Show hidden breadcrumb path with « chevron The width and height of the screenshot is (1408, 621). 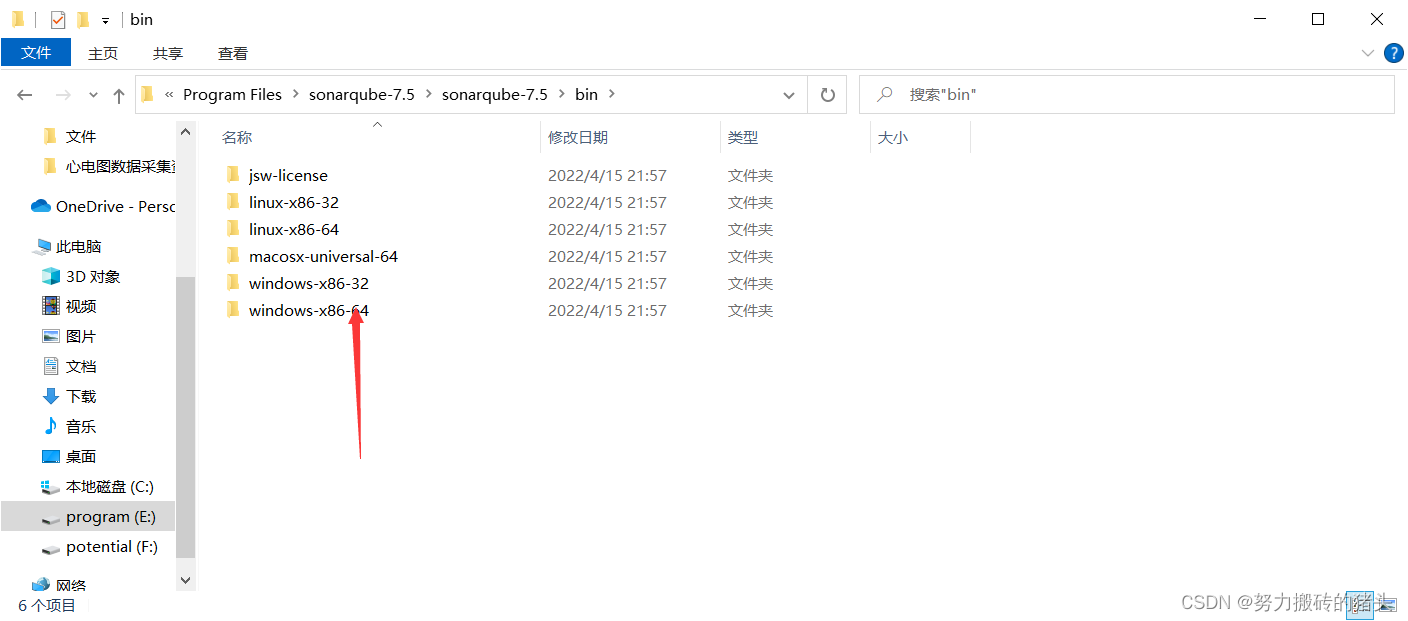tap(169, 95)
